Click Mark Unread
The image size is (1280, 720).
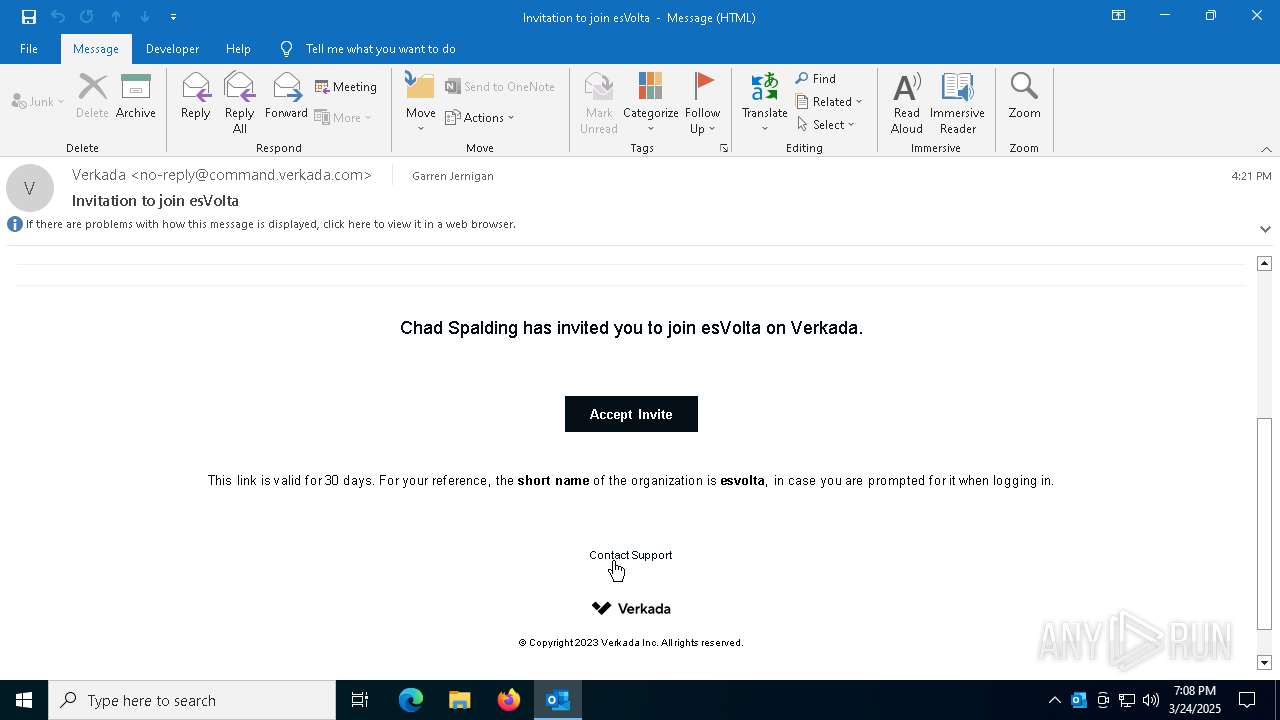point(599,103)
